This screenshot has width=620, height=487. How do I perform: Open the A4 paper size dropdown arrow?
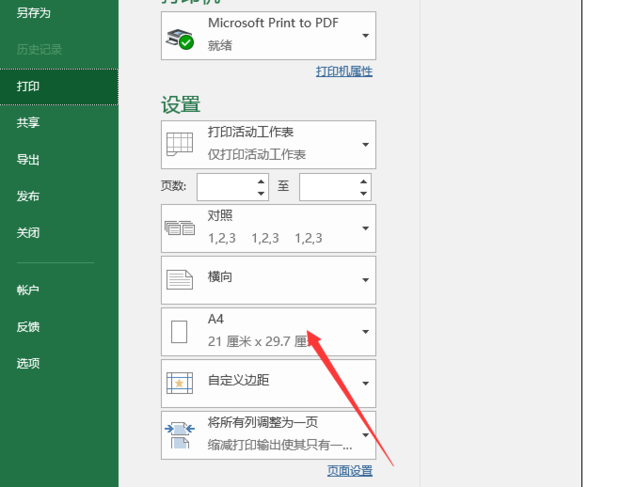pyautogui.click(x=366, y=332)
